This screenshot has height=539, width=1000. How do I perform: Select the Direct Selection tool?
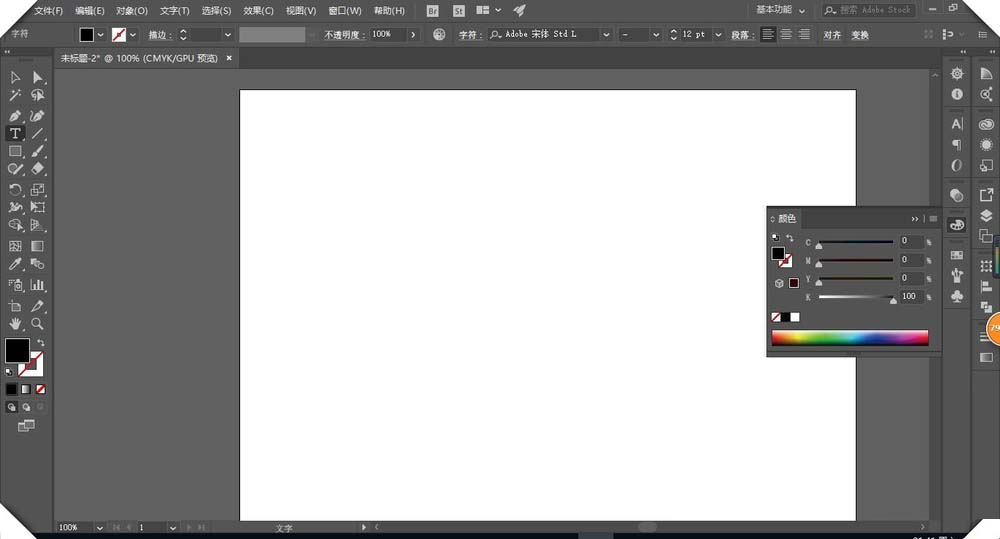(x=38, y=77)
